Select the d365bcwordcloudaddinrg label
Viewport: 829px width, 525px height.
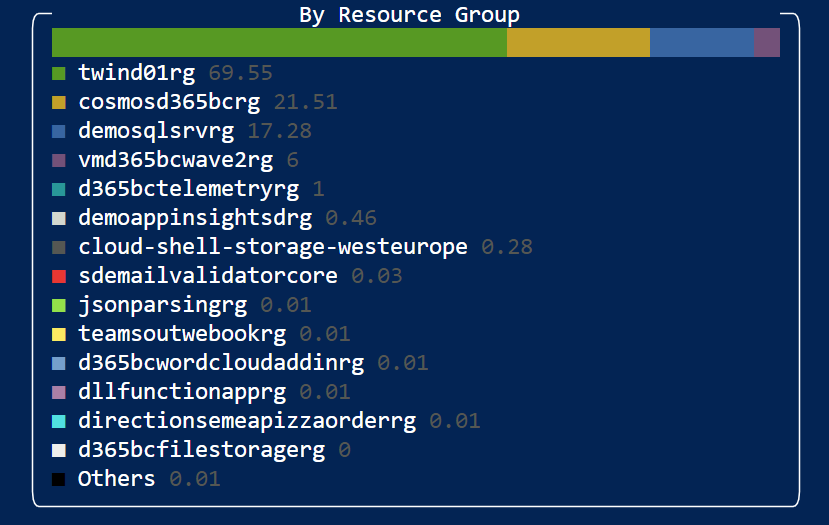pos(221,363)
